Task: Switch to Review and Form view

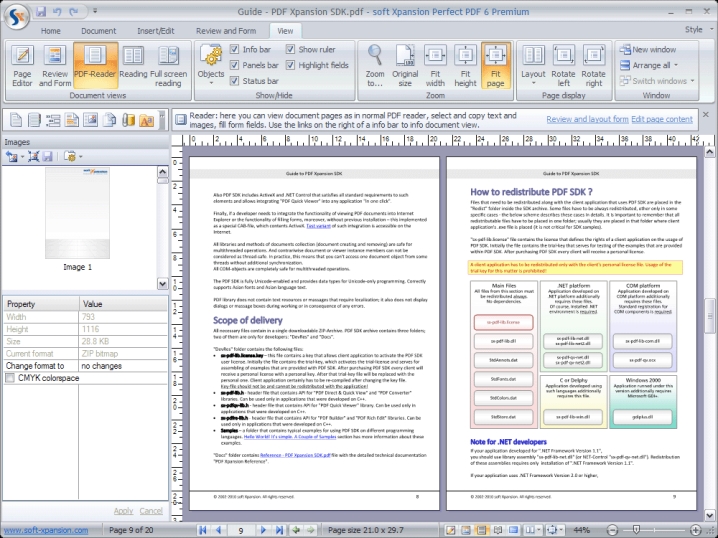Action: [55, 65]
